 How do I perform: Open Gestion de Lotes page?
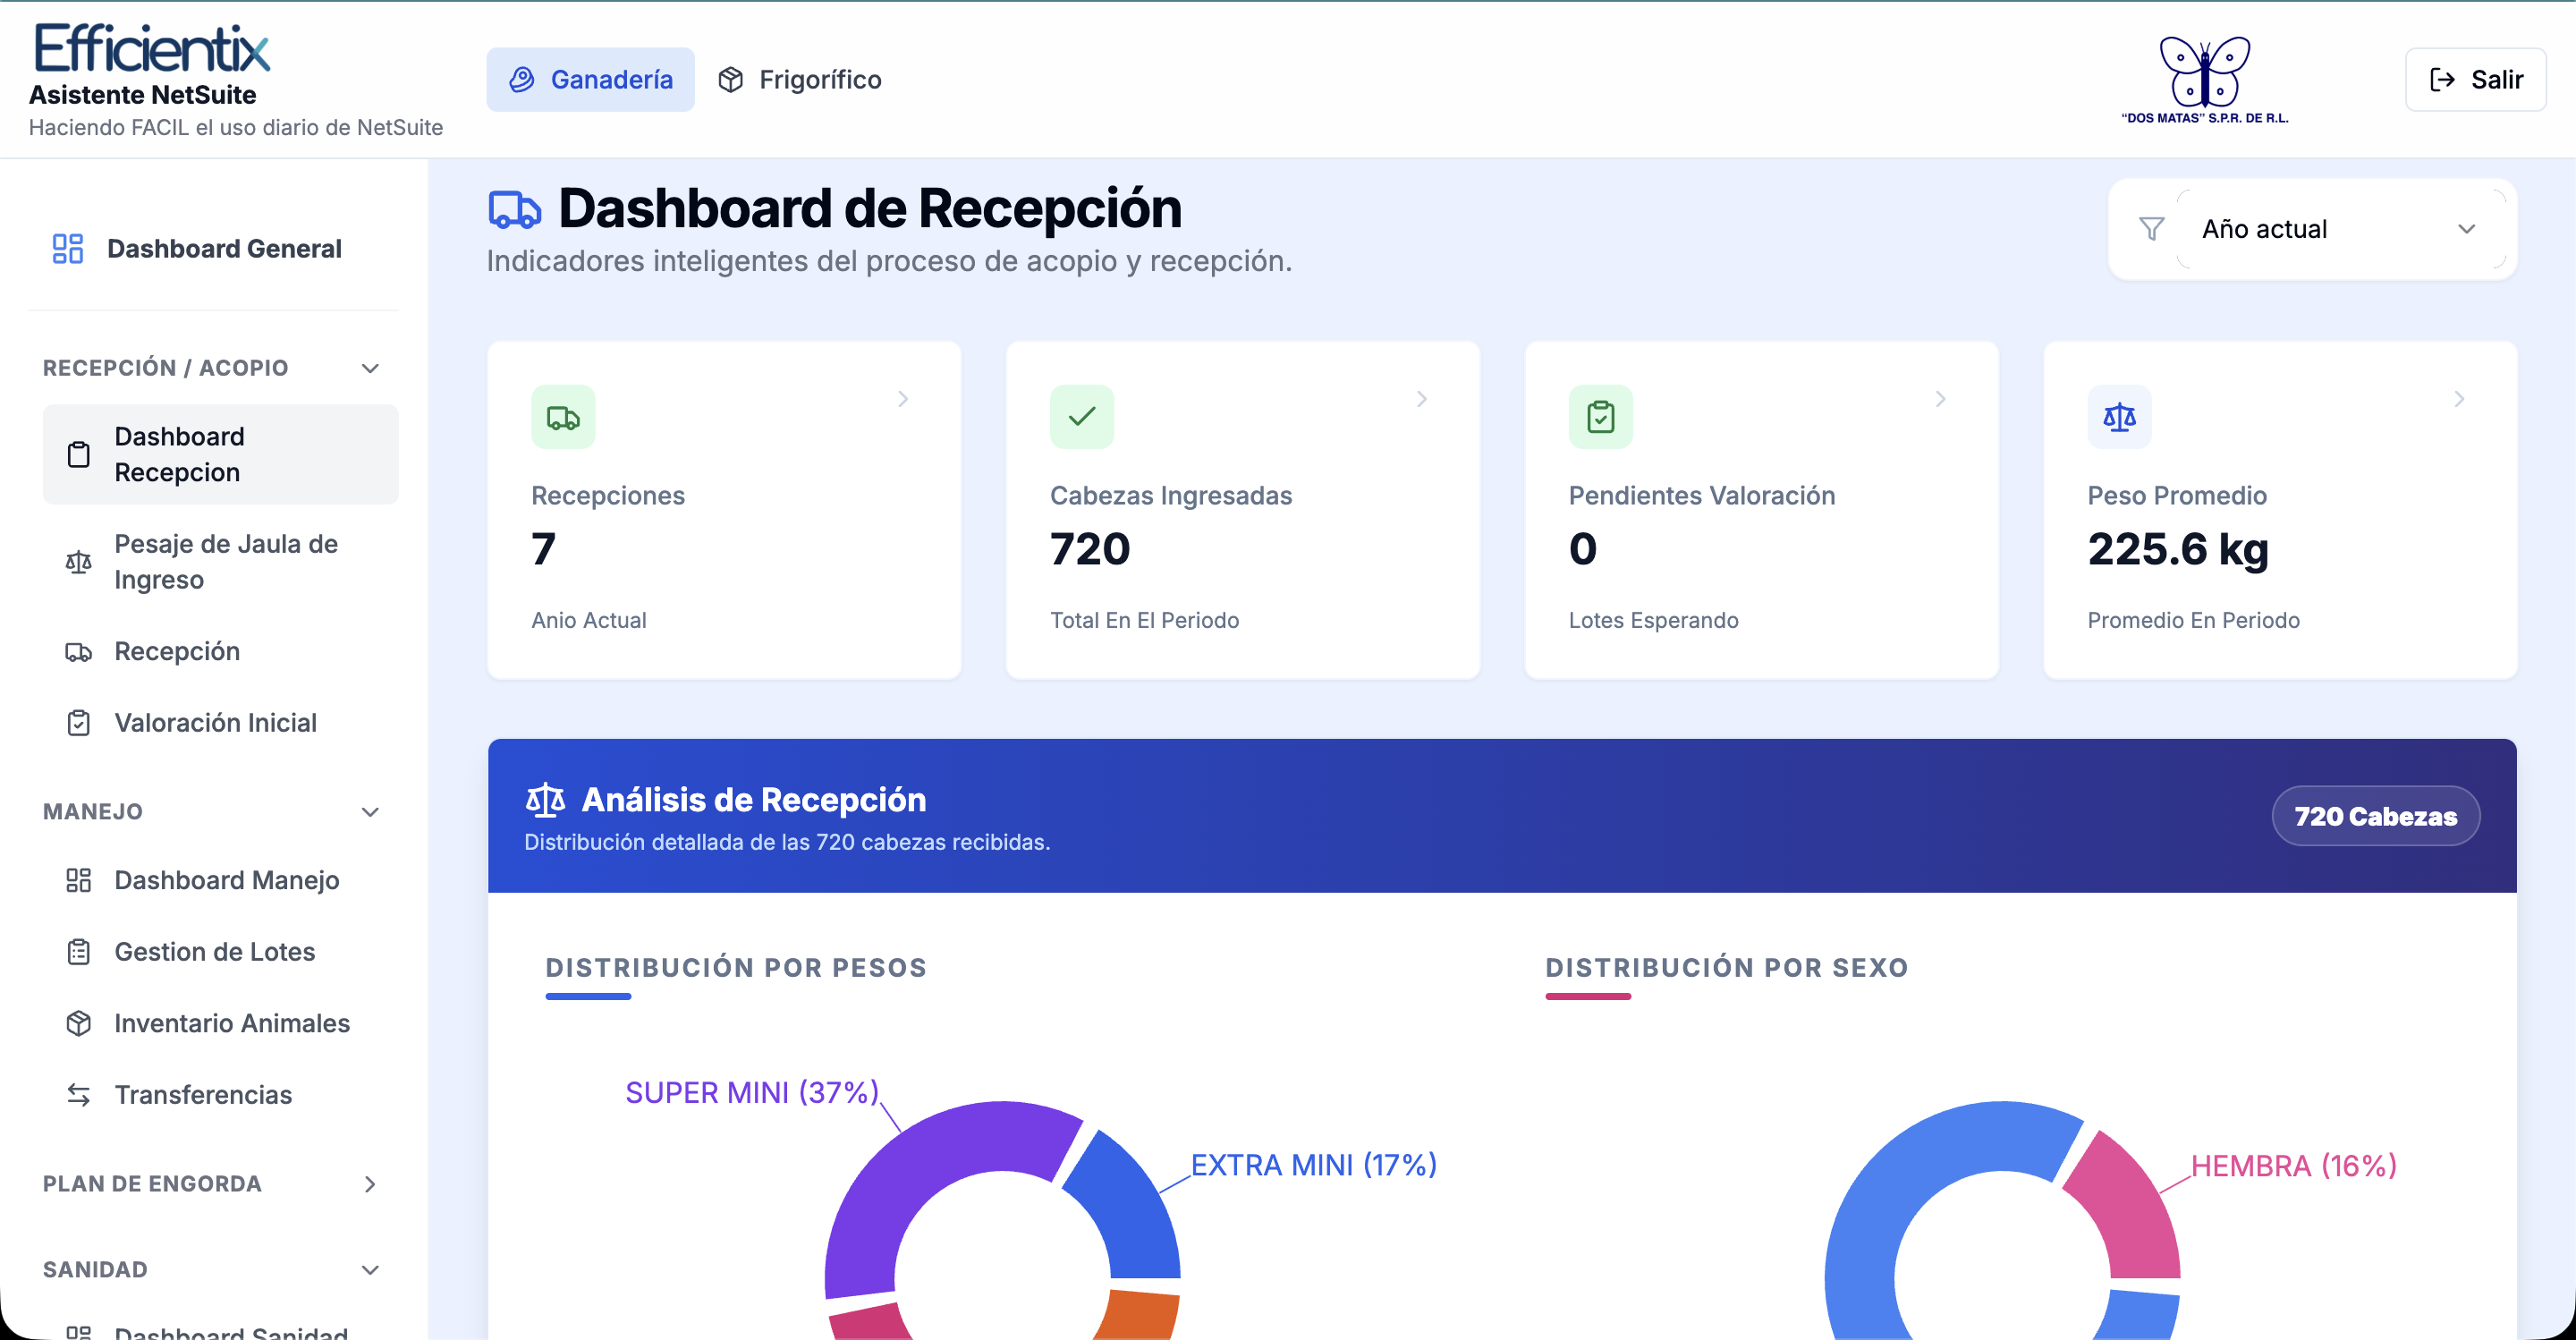click(x=220, y=952)
